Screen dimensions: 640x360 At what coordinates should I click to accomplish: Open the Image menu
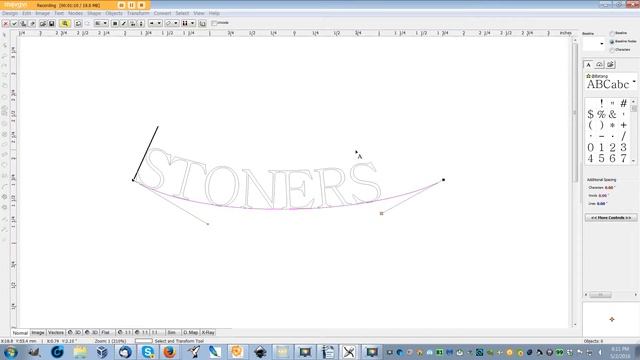click(x=42, y=13)
